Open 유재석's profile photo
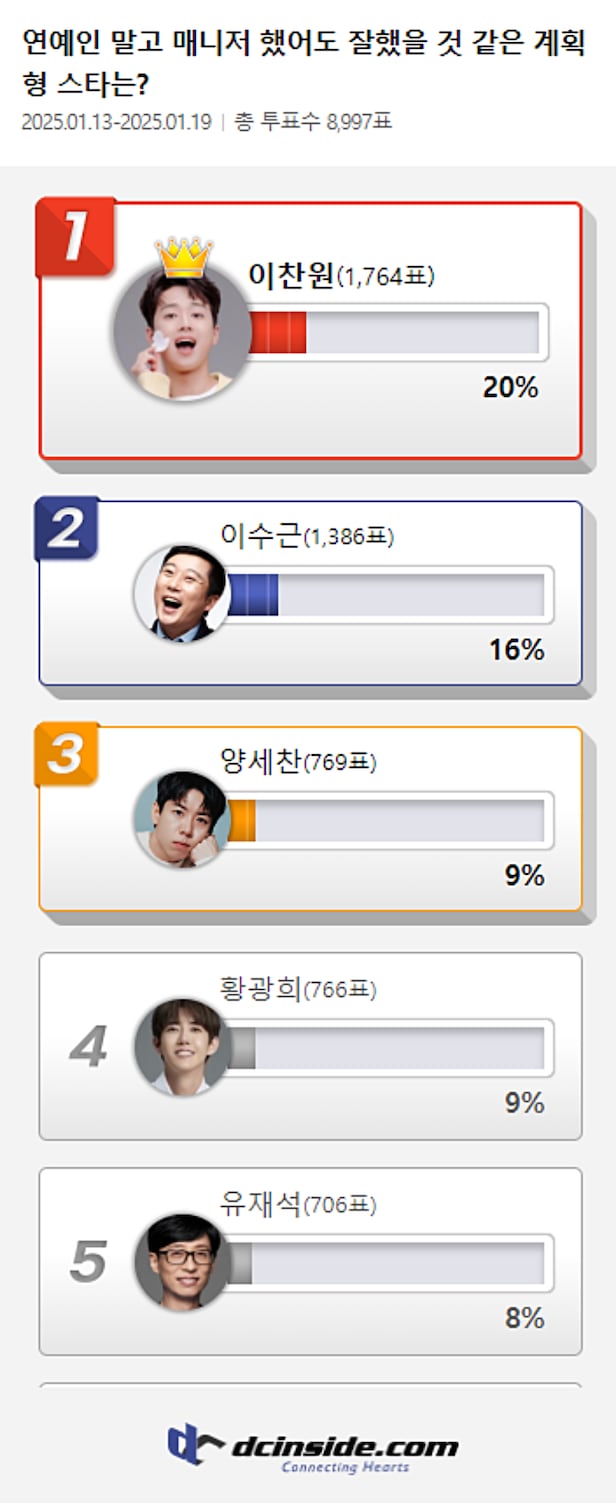616x1503 pixels. (x=181, y=1262)
